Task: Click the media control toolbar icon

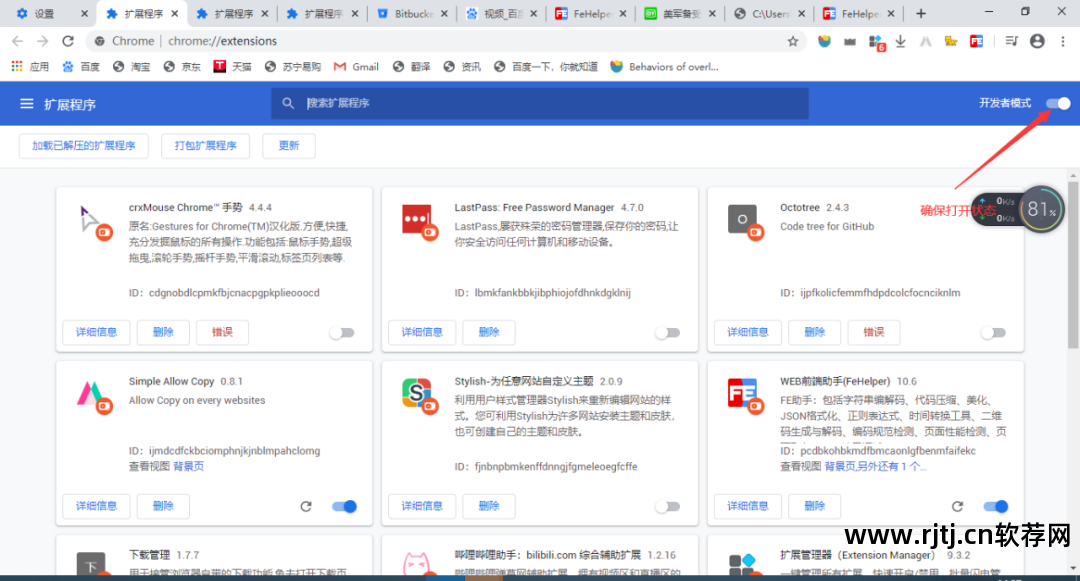Action: point(1010,41)
